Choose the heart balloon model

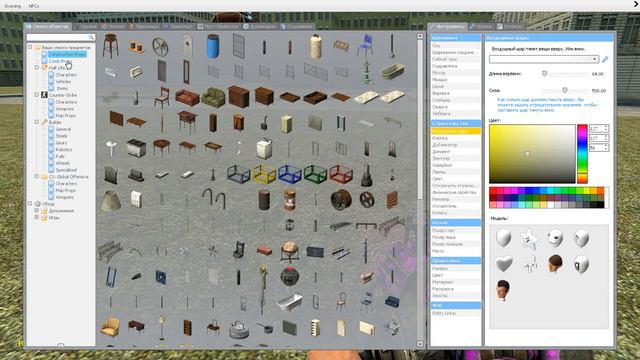point(504,264)
